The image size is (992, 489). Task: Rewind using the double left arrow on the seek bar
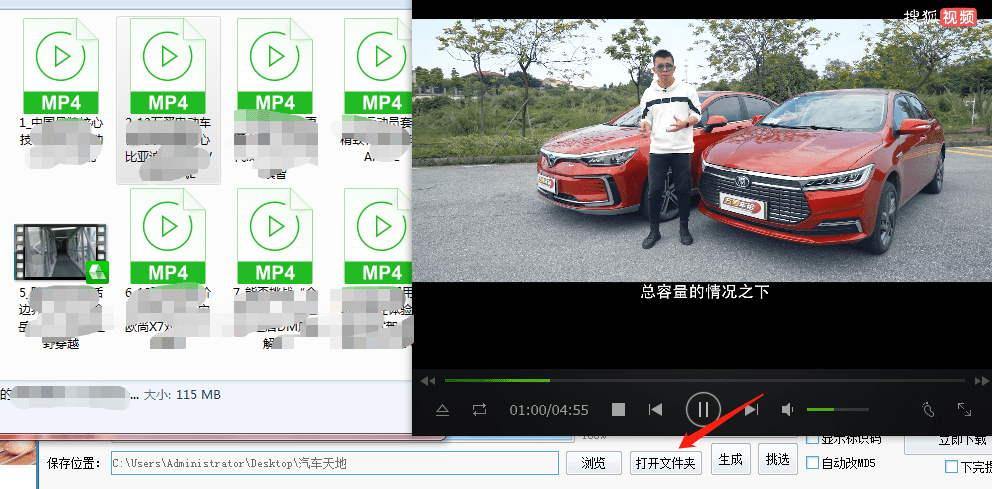pos(427,380)
